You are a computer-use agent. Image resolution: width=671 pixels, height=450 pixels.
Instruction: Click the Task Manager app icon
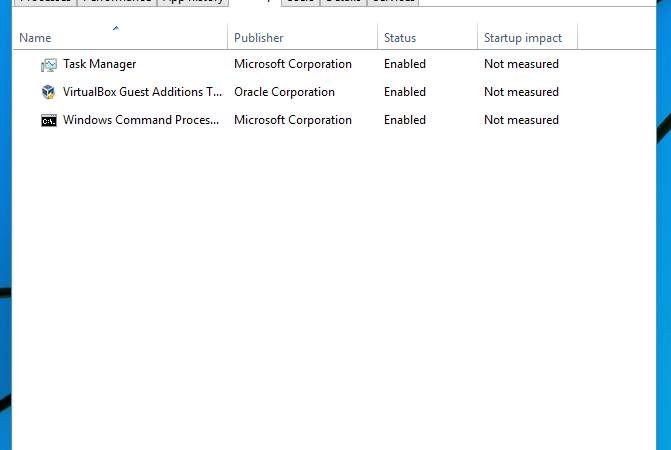pyautogui.click(x=49, y=65)
